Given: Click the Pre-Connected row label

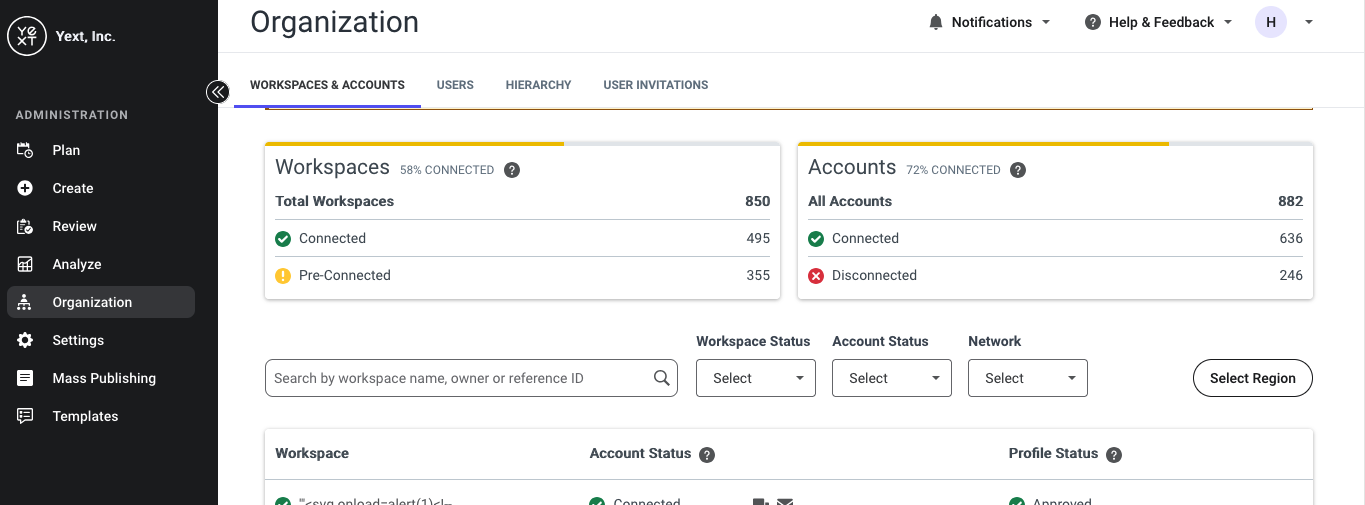Looking at the screenshot, I should click(x=344, y=275).
